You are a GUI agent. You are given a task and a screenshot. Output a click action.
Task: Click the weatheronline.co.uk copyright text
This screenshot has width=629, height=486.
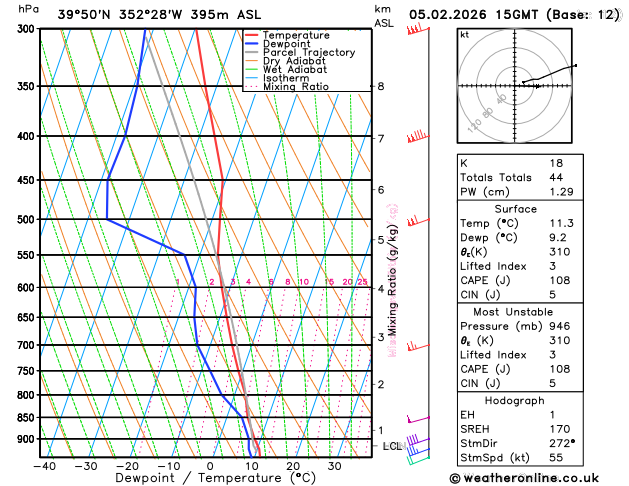pyautogui.click(x=525, y=478)
